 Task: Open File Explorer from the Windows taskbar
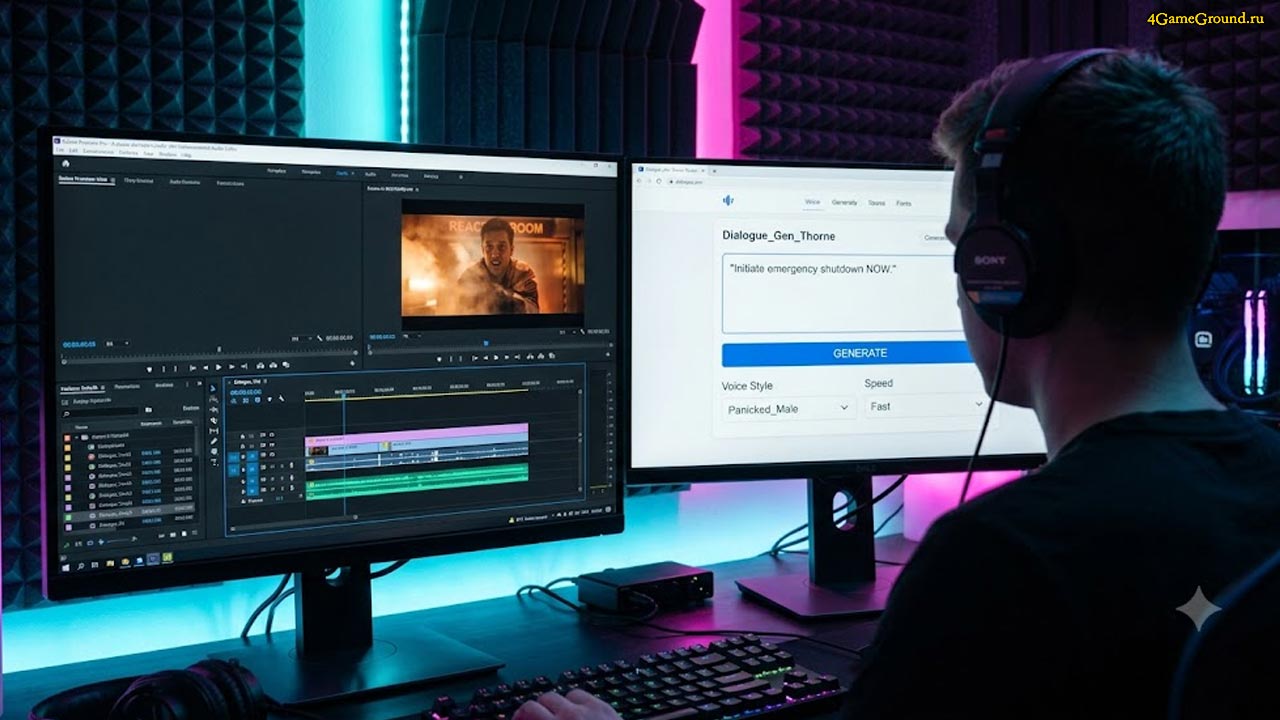[x=110, y=563]
